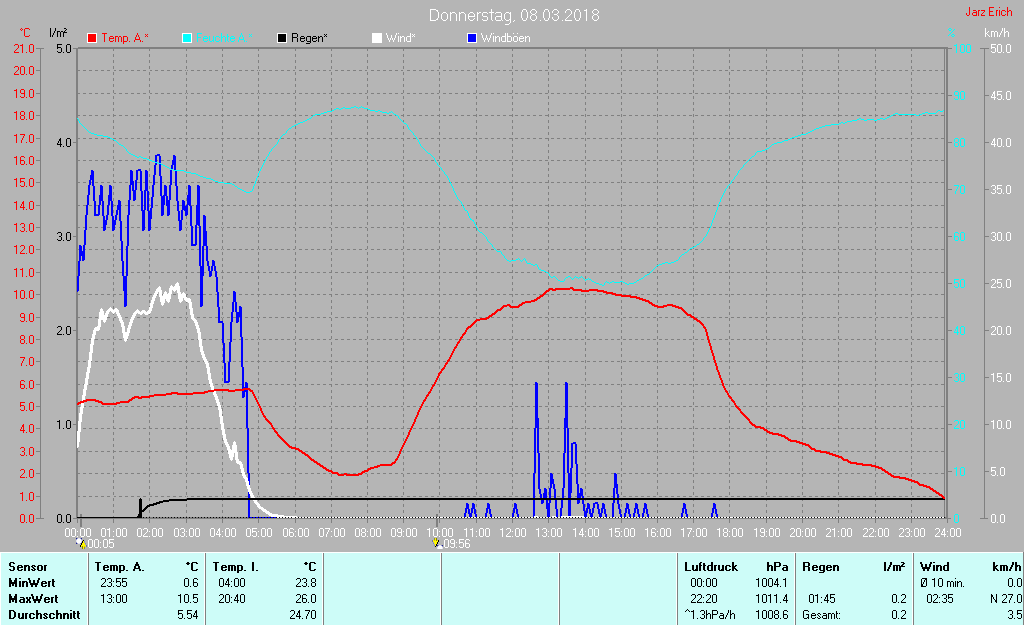
Task: Select the 'Windböen' legend label
Action: [x=505, y=38]
